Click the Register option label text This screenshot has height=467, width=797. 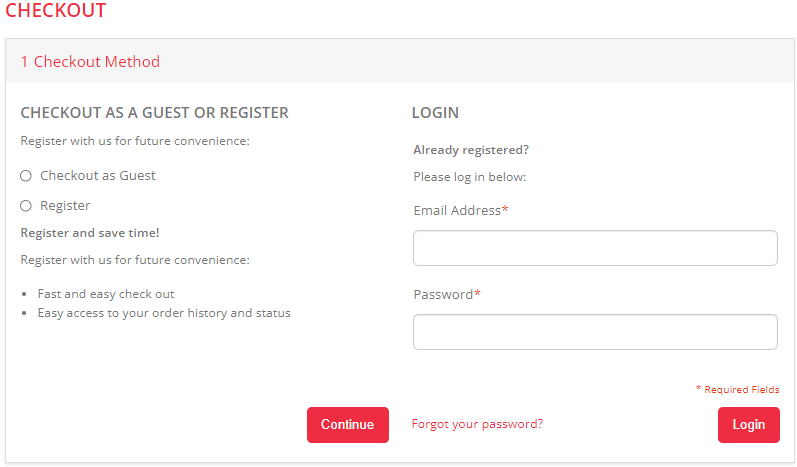(x=65, y=206)
